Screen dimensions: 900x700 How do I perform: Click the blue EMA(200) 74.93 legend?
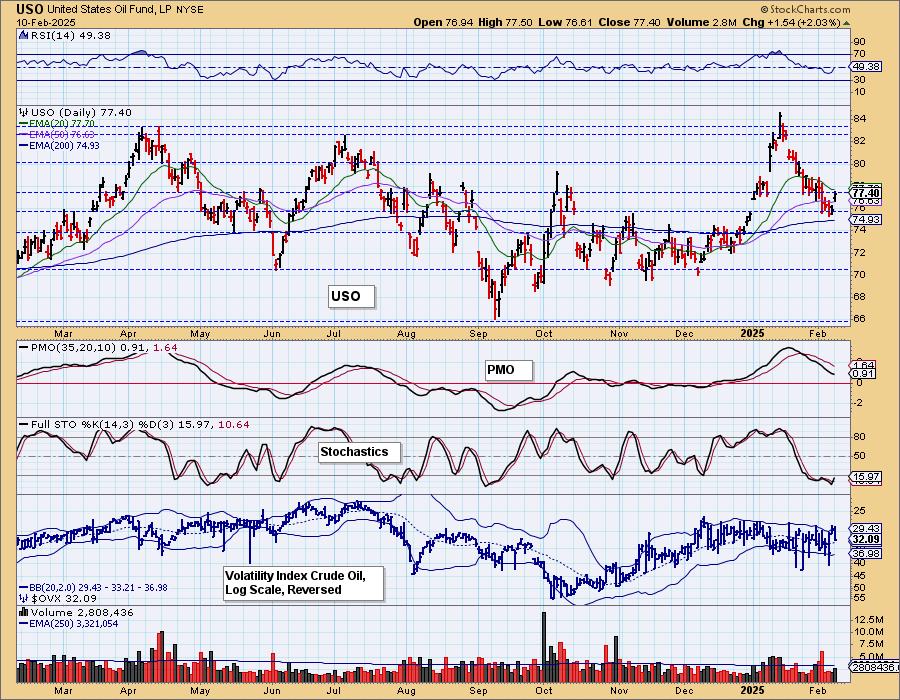(x=64, y=146)
